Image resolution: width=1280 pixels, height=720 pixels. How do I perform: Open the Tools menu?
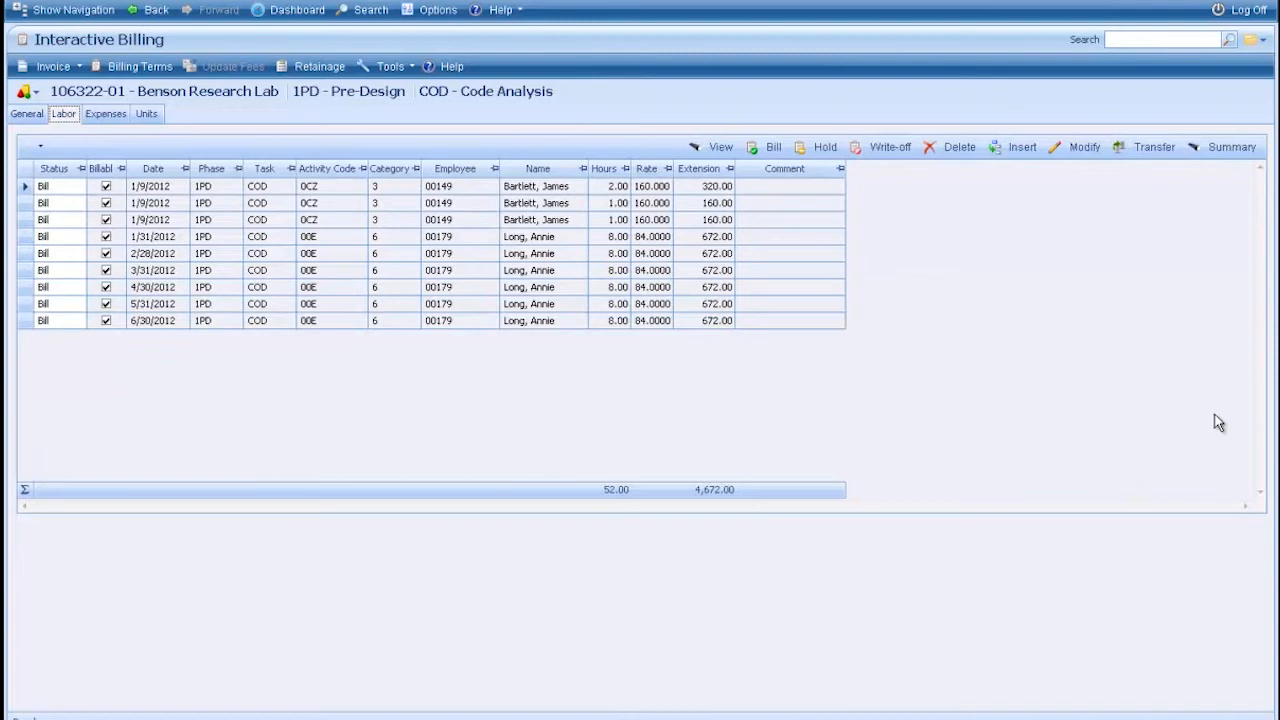click(x=390, y=67)
